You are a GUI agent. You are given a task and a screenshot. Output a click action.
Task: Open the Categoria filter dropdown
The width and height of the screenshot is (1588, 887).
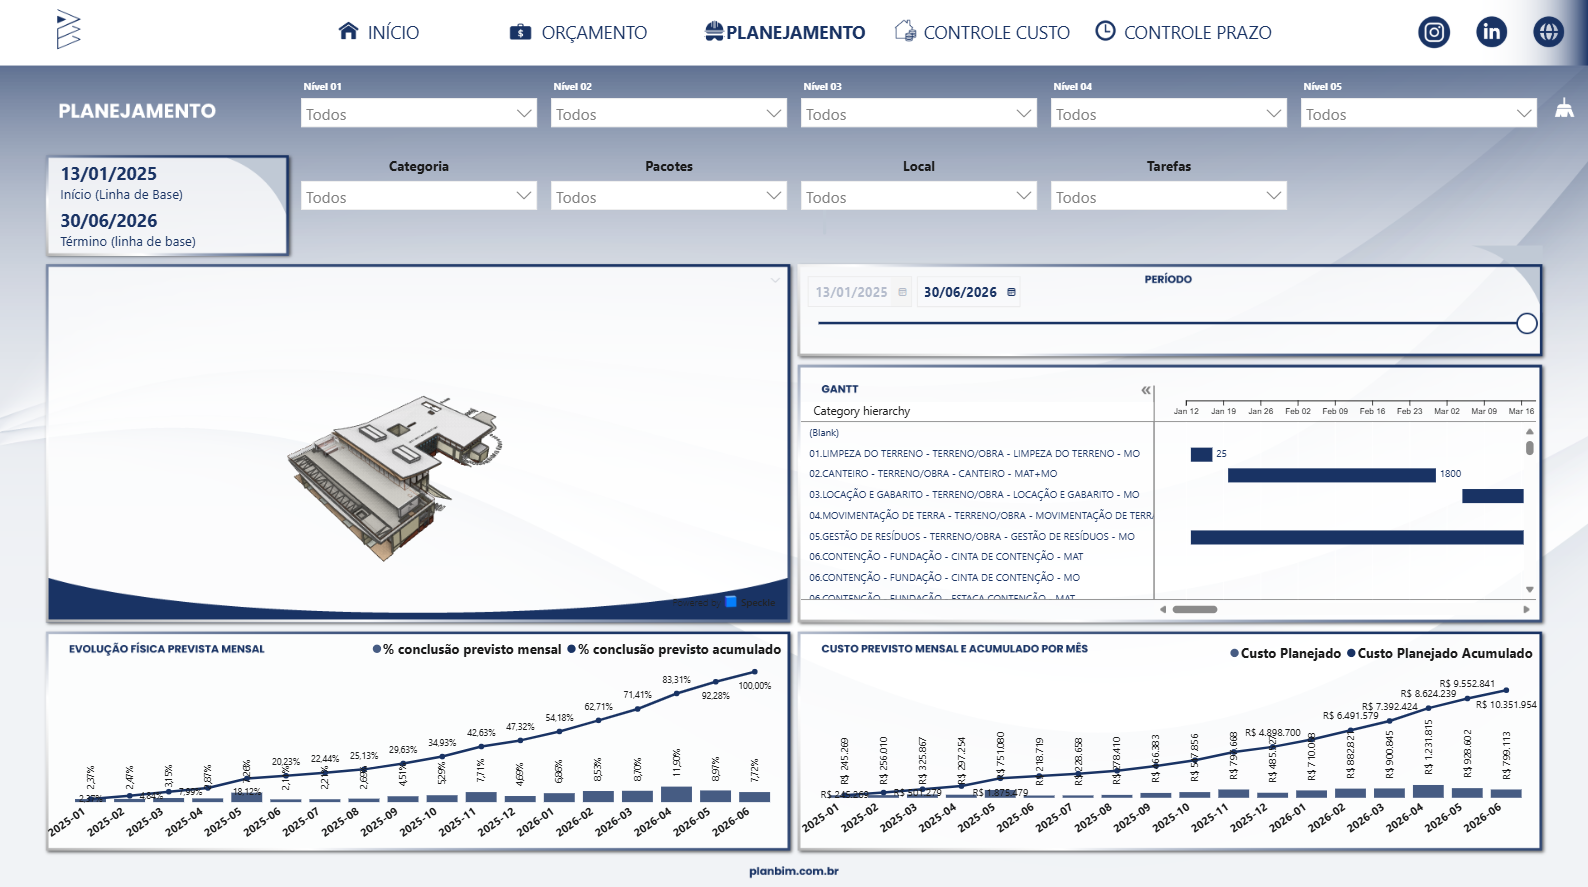[x=418, y=197]
